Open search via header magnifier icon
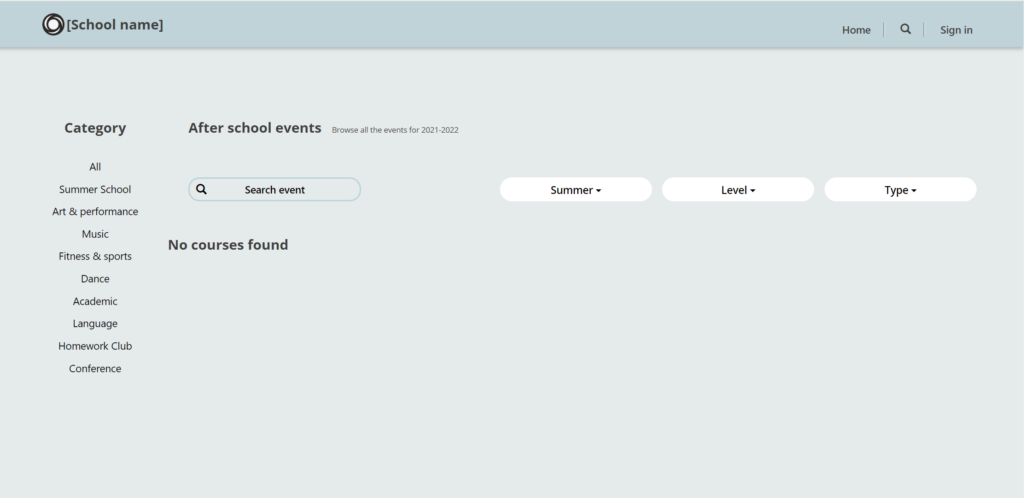Screen dimensions: 1024x498 (x=905, y=29)
